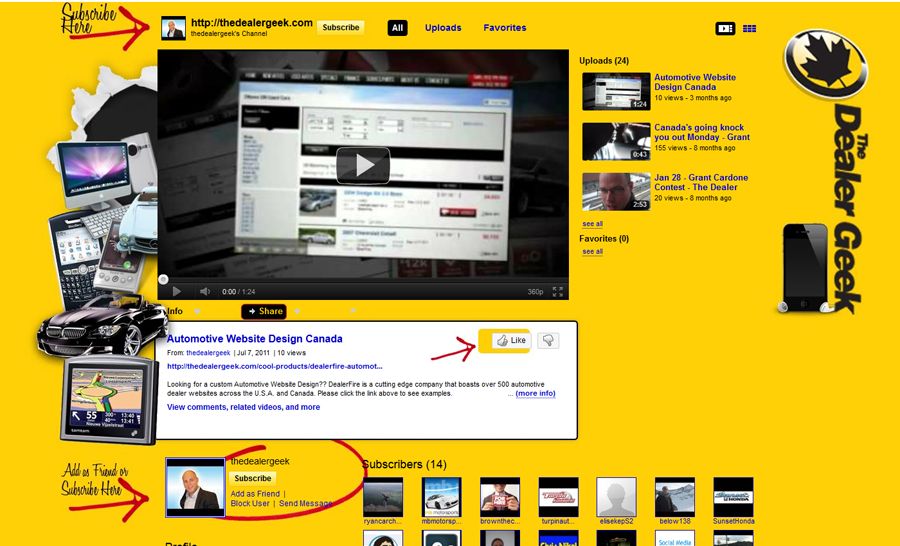Open subscriber turpinaut avatar
This screenshot has width=900, height=546.
click(x=558, y=497)
